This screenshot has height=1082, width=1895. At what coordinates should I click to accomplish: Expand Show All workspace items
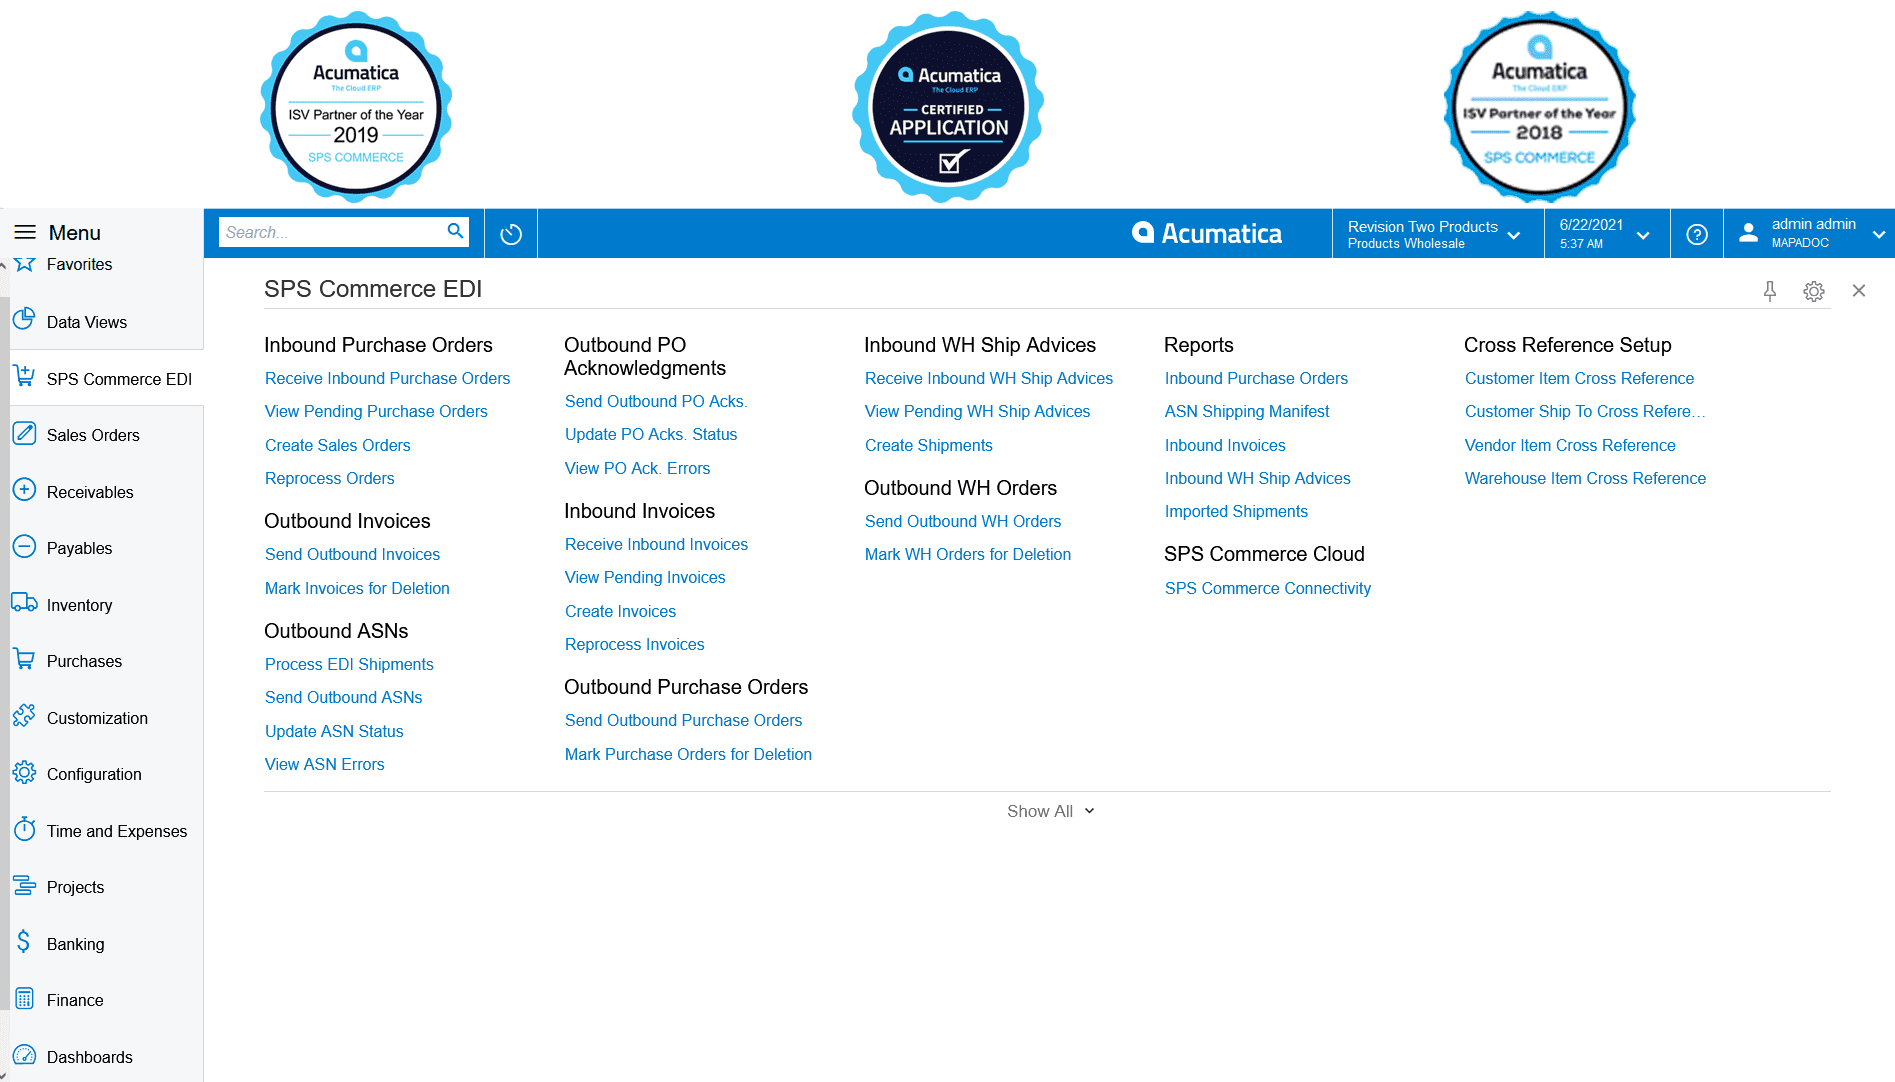[x=1050, y=811]
